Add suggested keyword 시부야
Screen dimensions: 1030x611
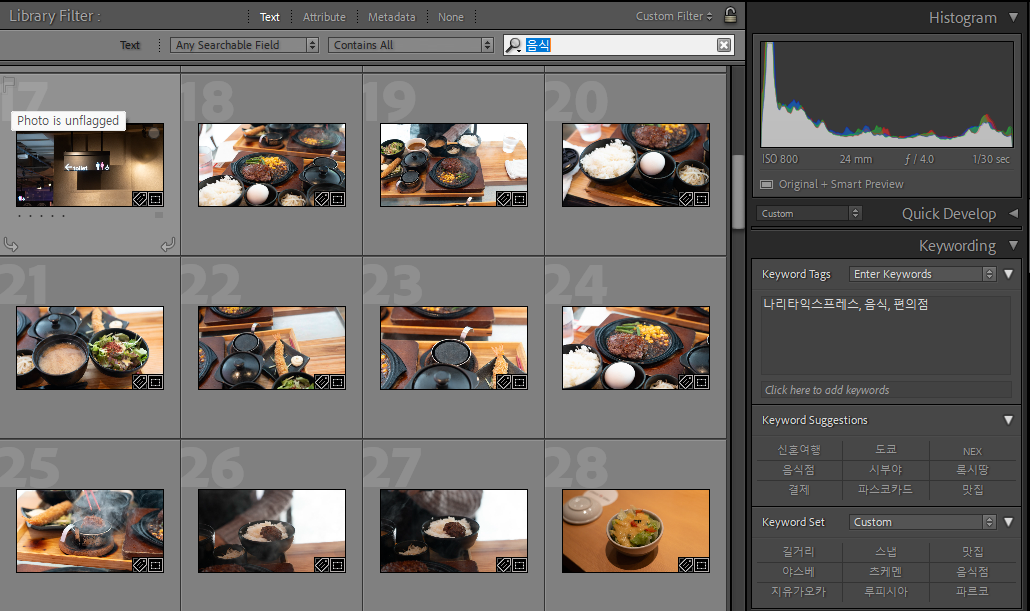885,469
